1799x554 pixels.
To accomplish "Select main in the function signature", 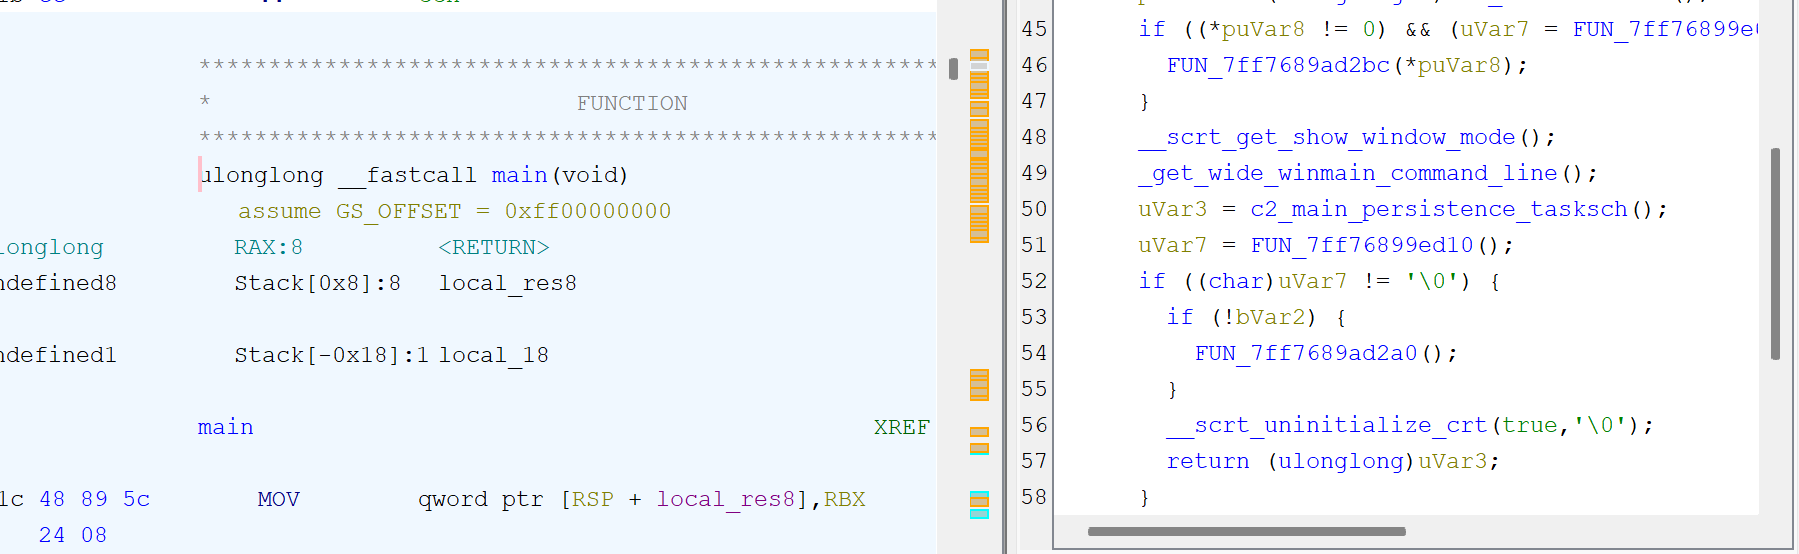I will 519,175.
